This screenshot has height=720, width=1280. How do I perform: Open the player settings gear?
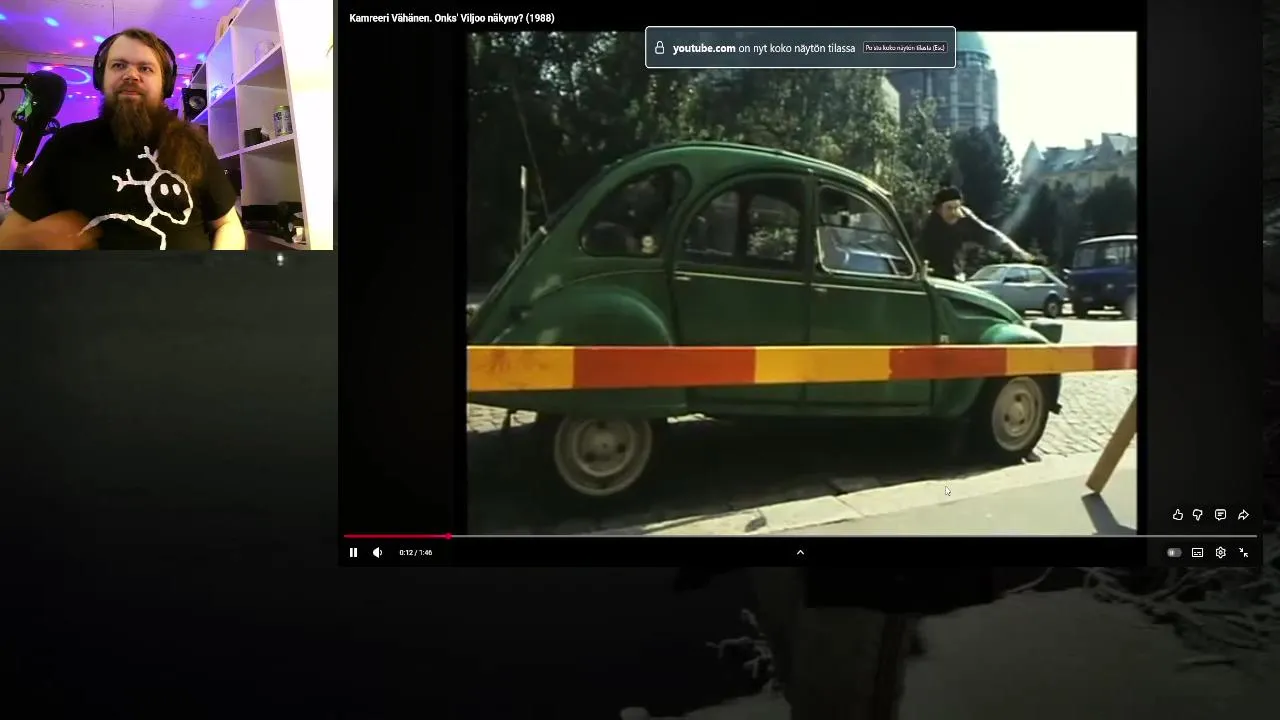tap(1220, 552)
